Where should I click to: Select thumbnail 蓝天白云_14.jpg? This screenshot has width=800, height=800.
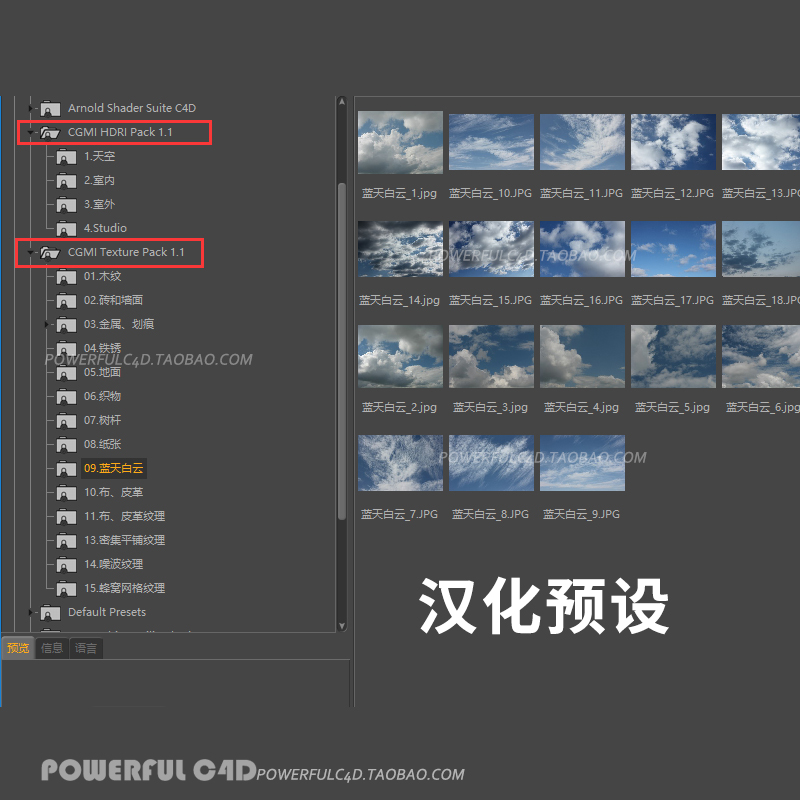point(401,249)
